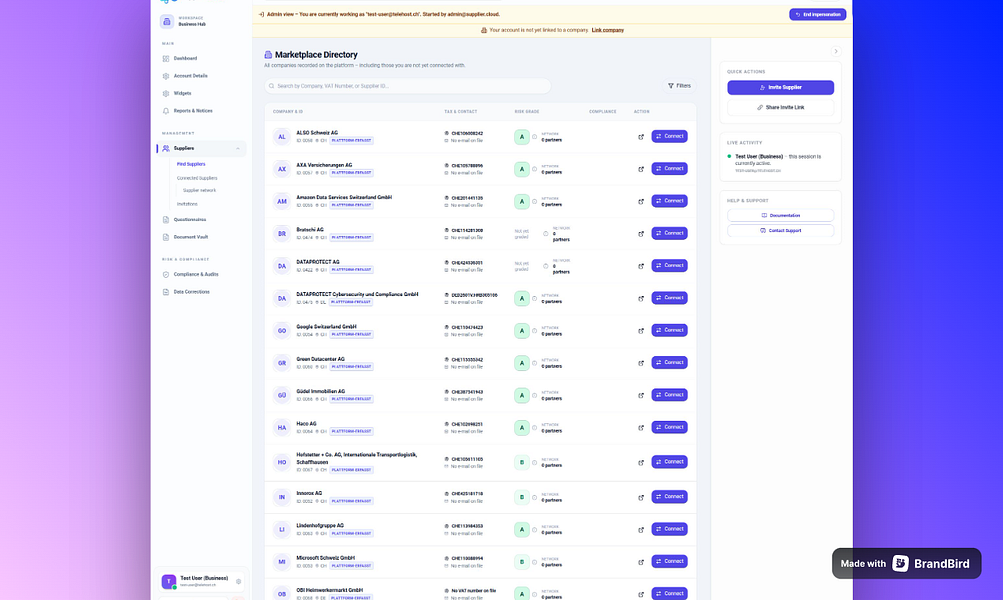Click the Reports & Notices bell icon
This screenshot has width=1003, height=600.
tap(166, 111)
